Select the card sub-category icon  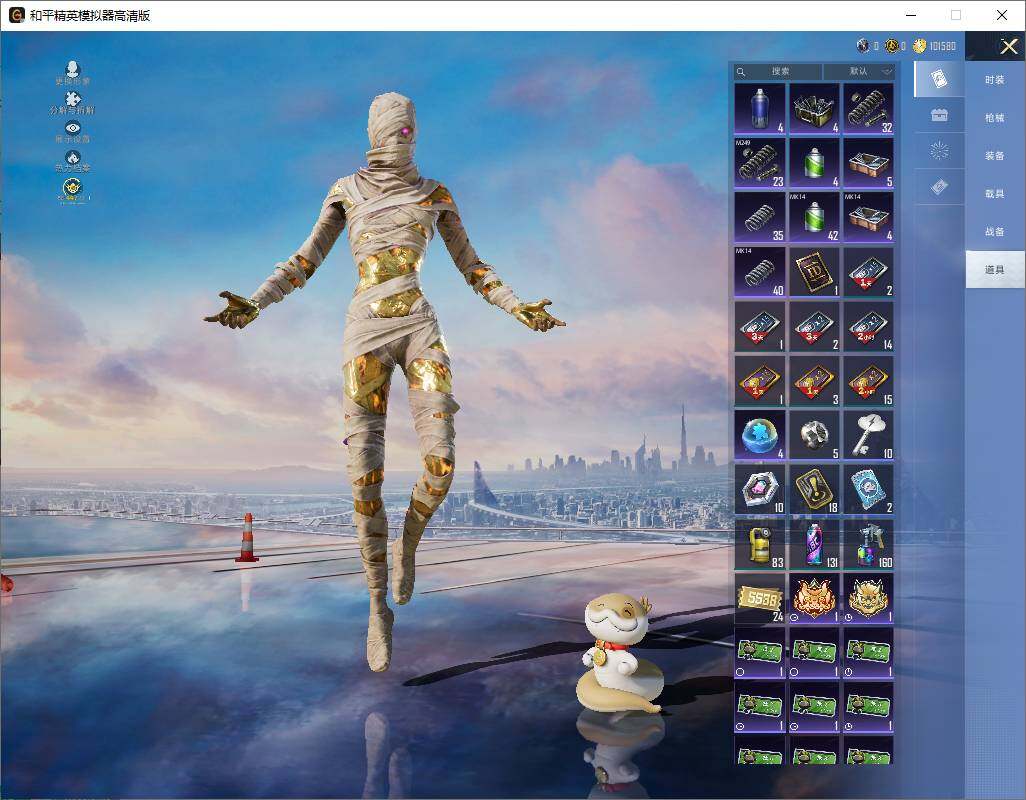point(939,79)
